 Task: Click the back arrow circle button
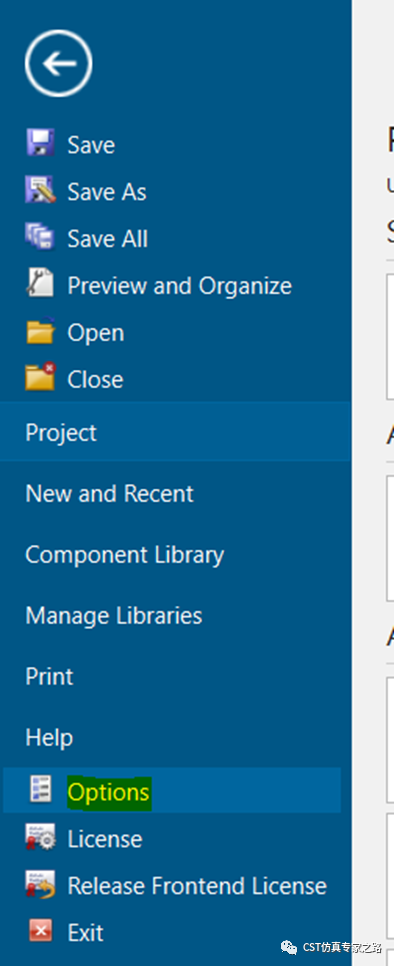pyautogui.click(x=58, y=63)
